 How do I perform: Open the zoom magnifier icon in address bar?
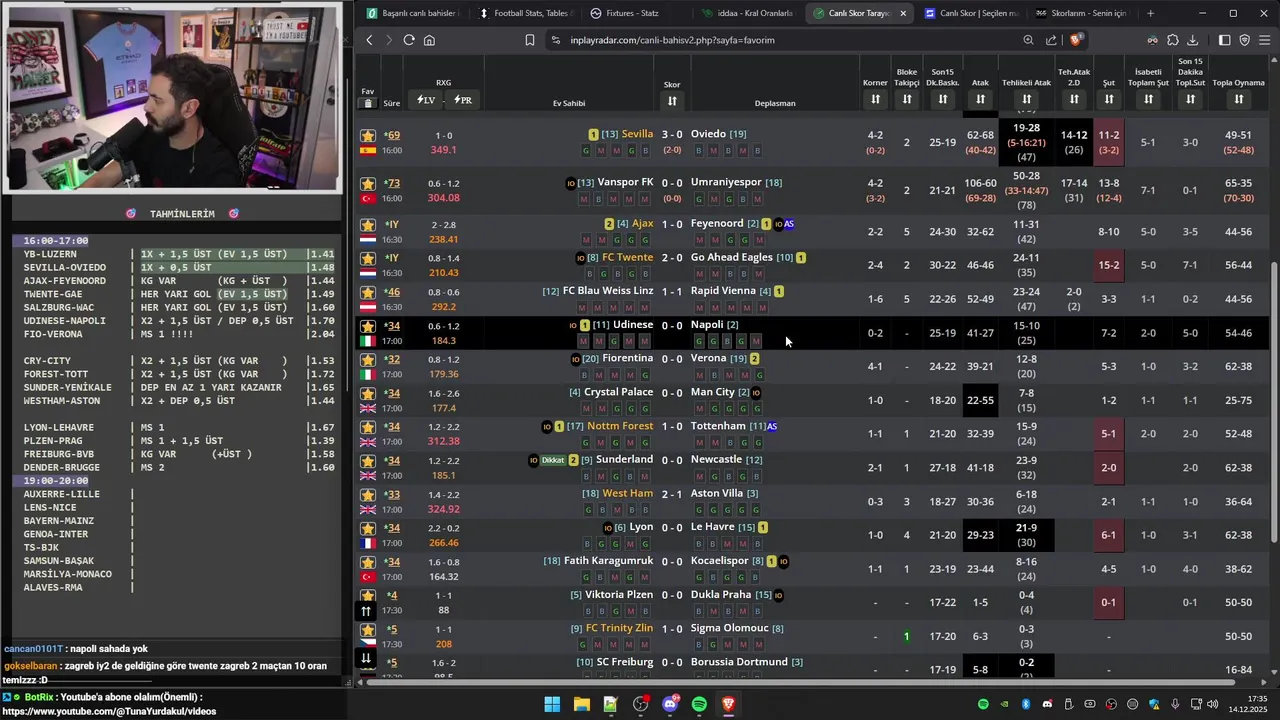(x=1028, y=40)
